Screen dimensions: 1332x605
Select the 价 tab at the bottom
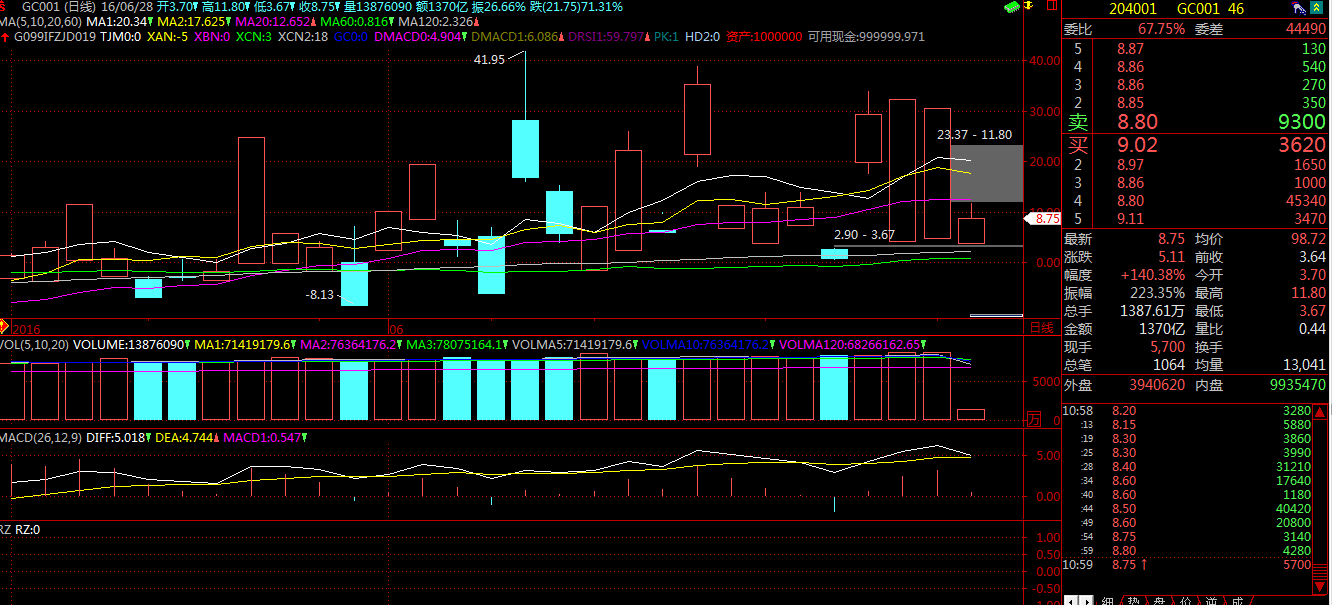coord(1185,600)
